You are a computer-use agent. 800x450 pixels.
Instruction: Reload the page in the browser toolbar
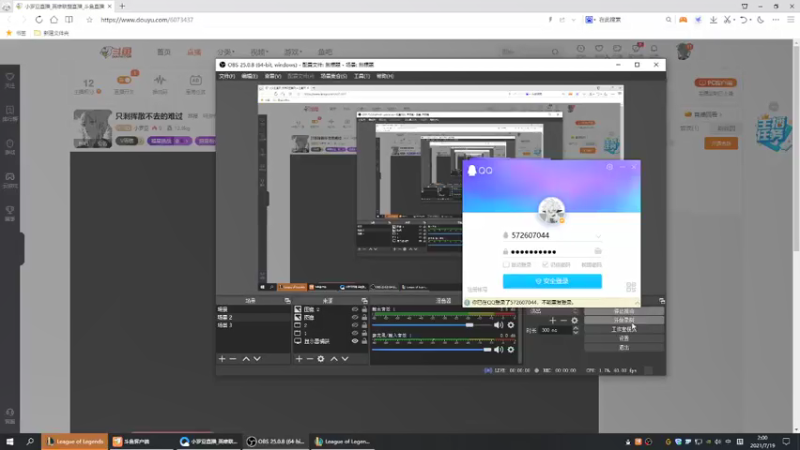coord(39,20)
